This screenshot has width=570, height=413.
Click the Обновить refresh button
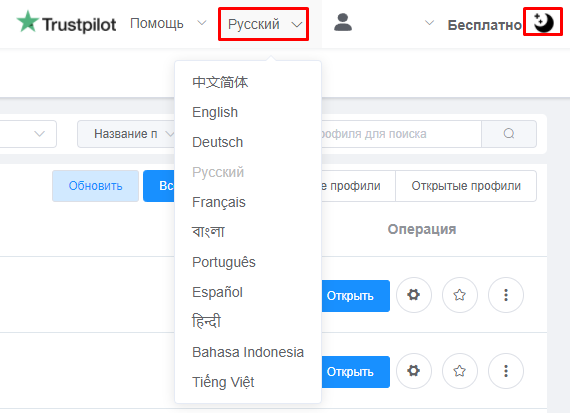(95, 186)
